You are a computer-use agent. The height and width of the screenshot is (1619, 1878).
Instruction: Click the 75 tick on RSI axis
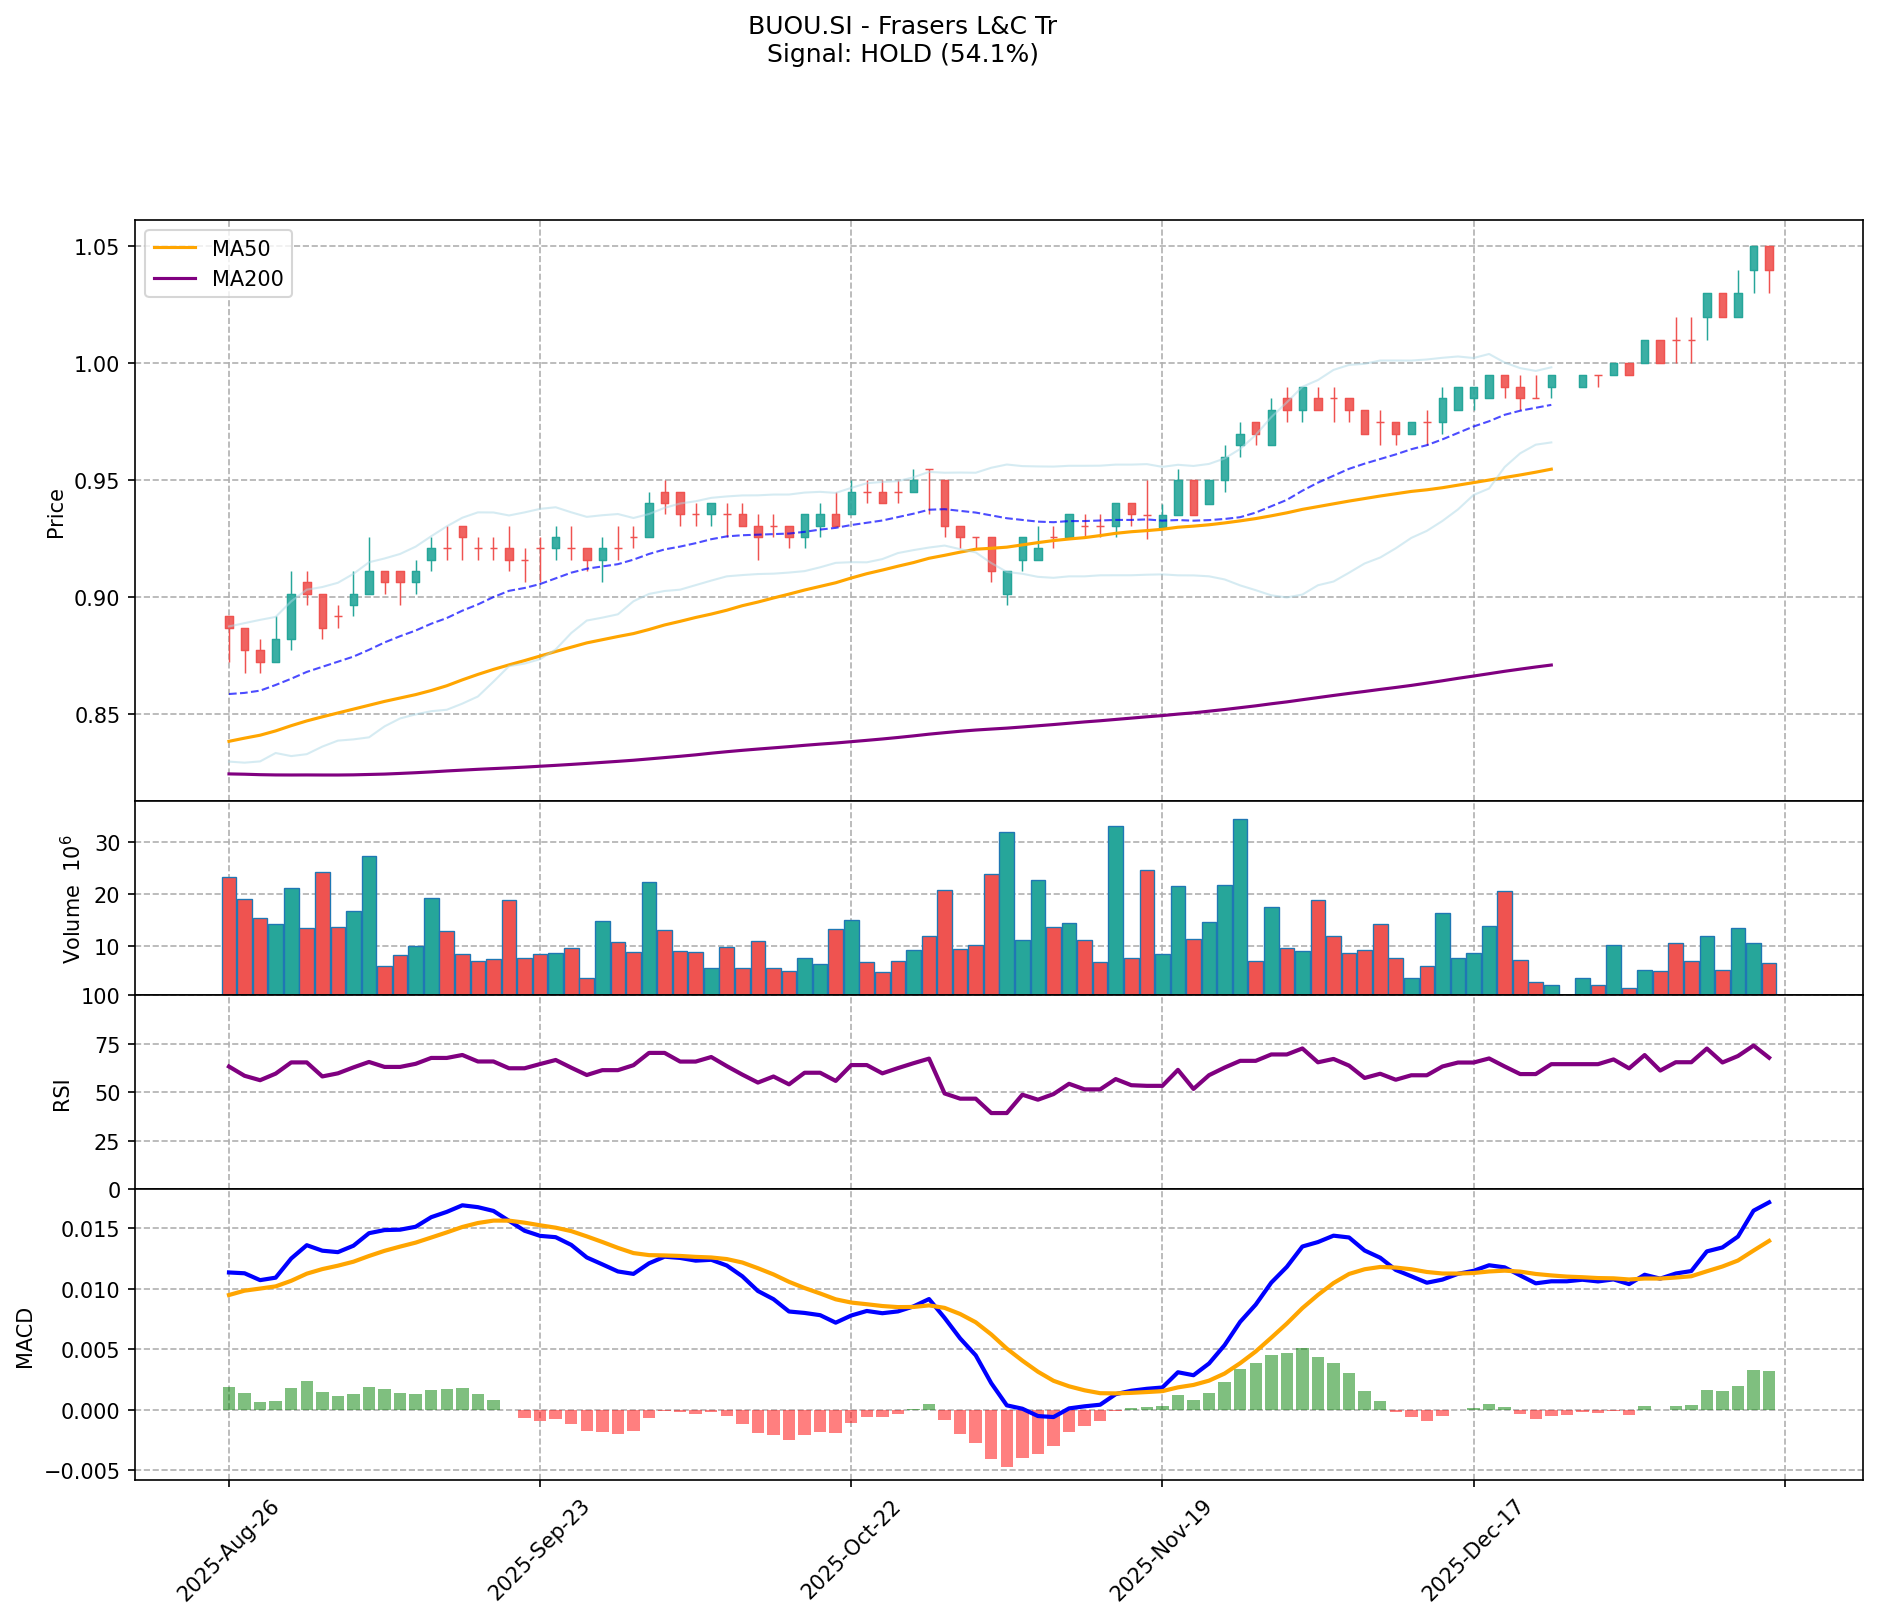pyautogui.click(x=107, y=1045)
